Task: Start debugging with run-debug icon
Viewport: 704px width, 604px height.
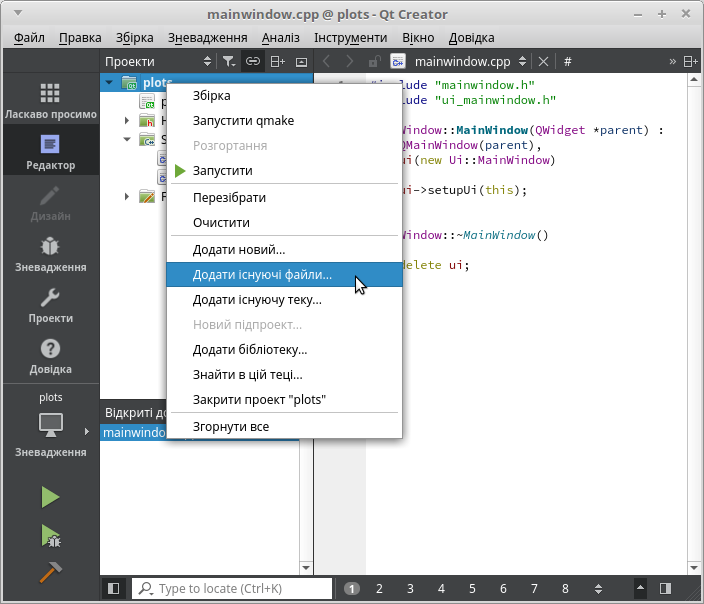Action: click(x=49, y=536)
